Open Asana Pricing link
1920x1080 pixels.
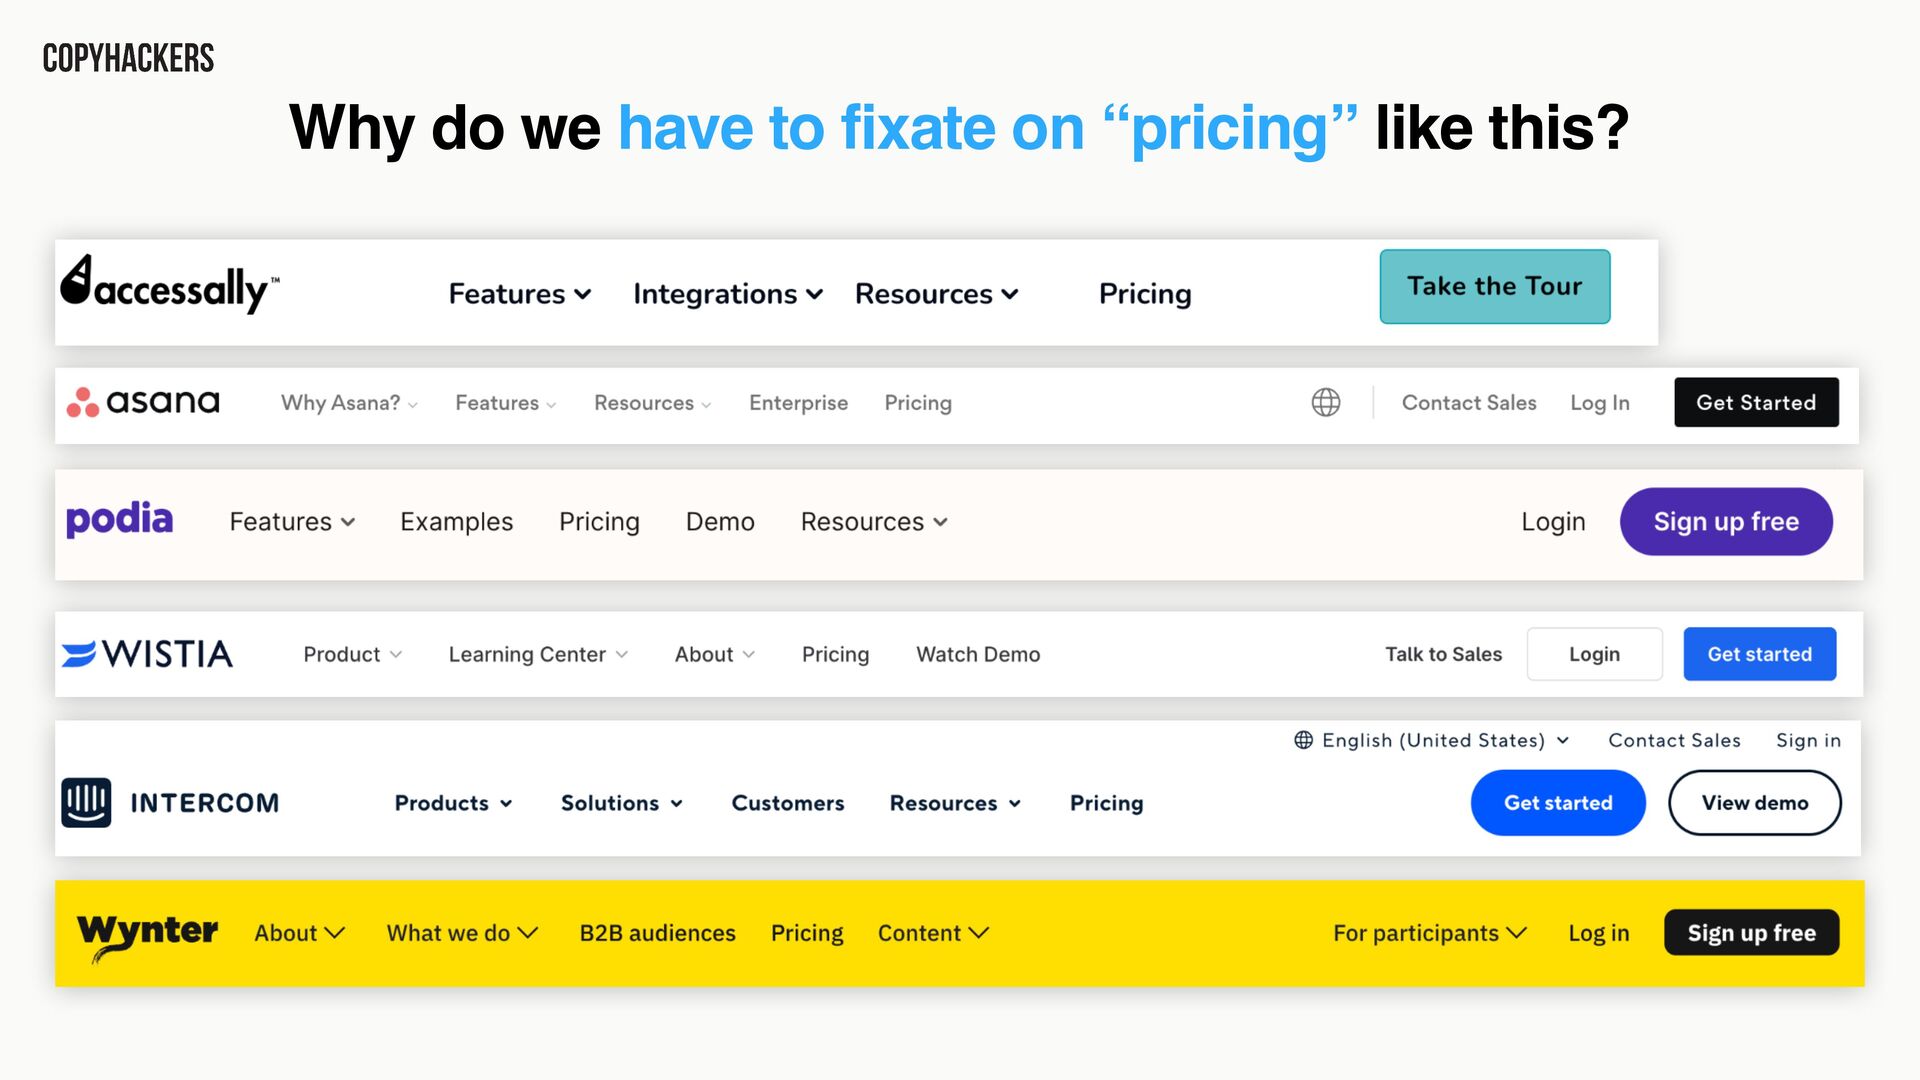click(918, 403)
